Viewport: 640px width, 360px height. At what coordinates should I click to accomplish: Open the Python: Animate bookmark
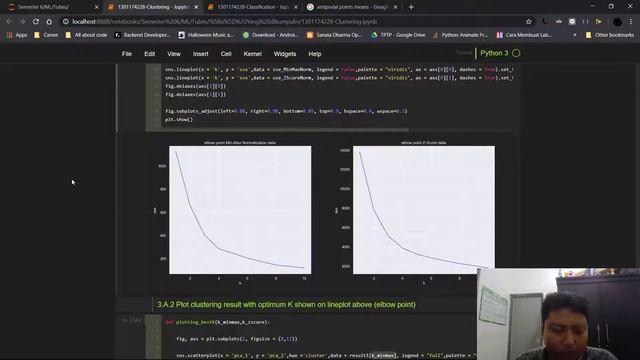[460, 35]
